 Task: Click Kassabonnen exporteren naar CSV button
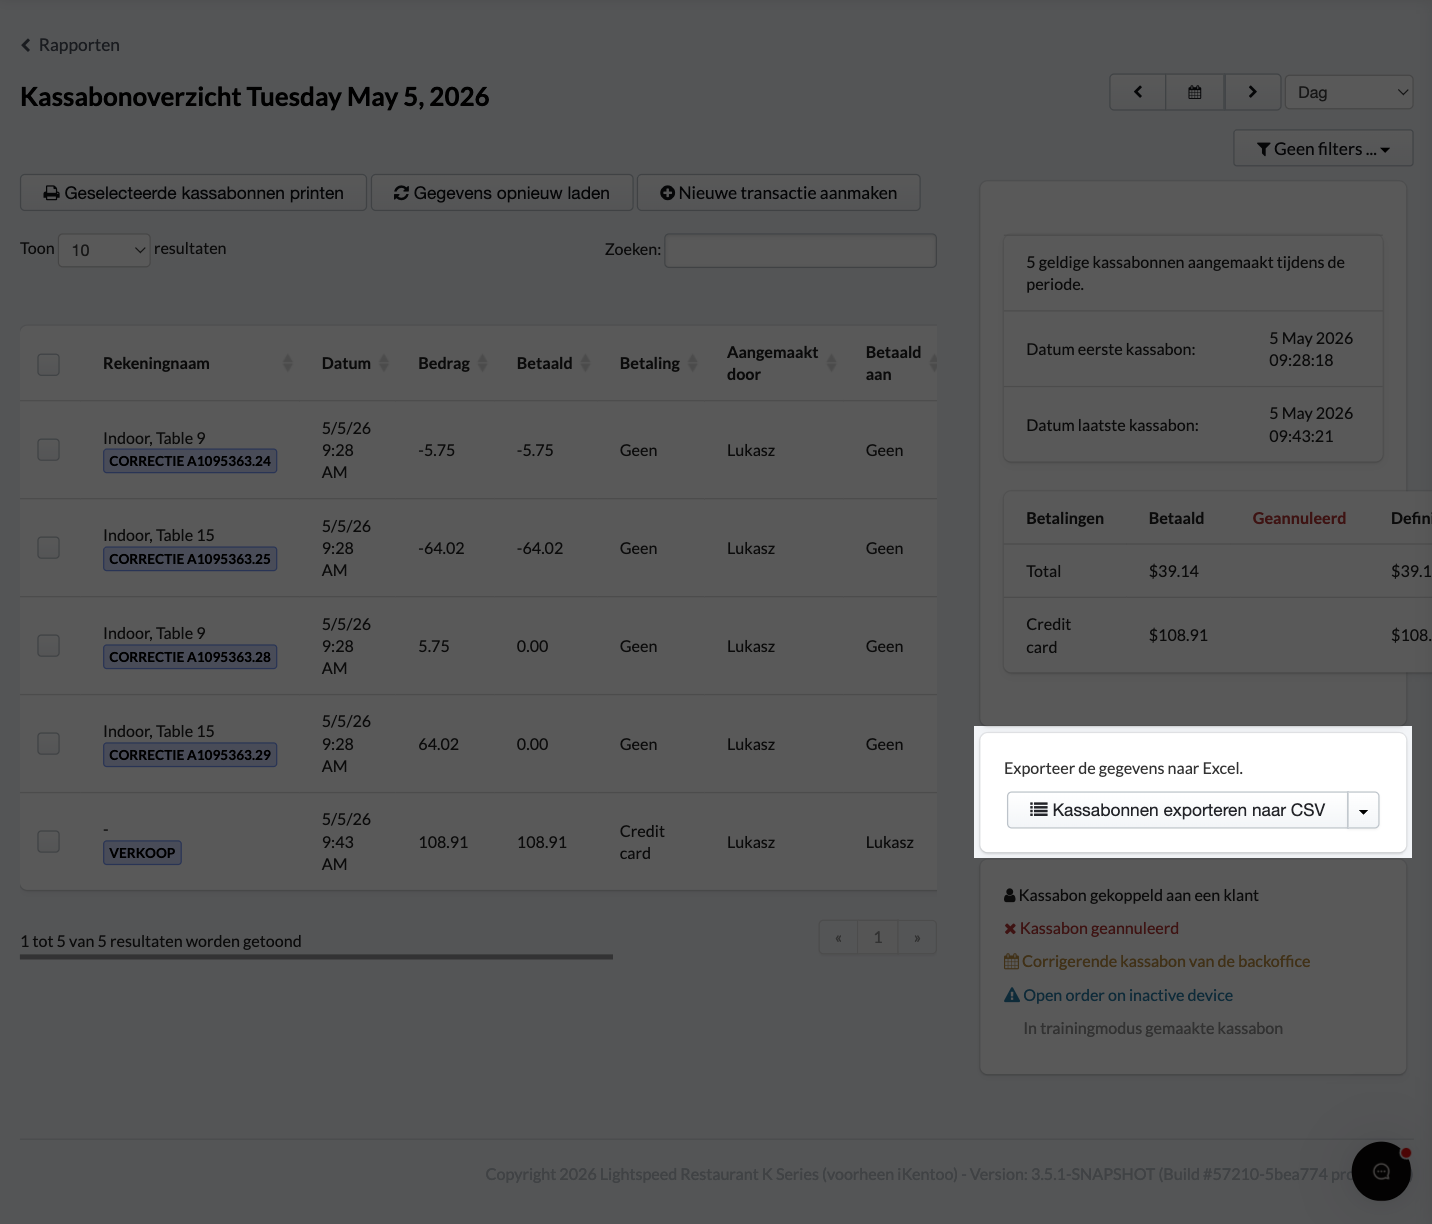tap(1177, 810)
